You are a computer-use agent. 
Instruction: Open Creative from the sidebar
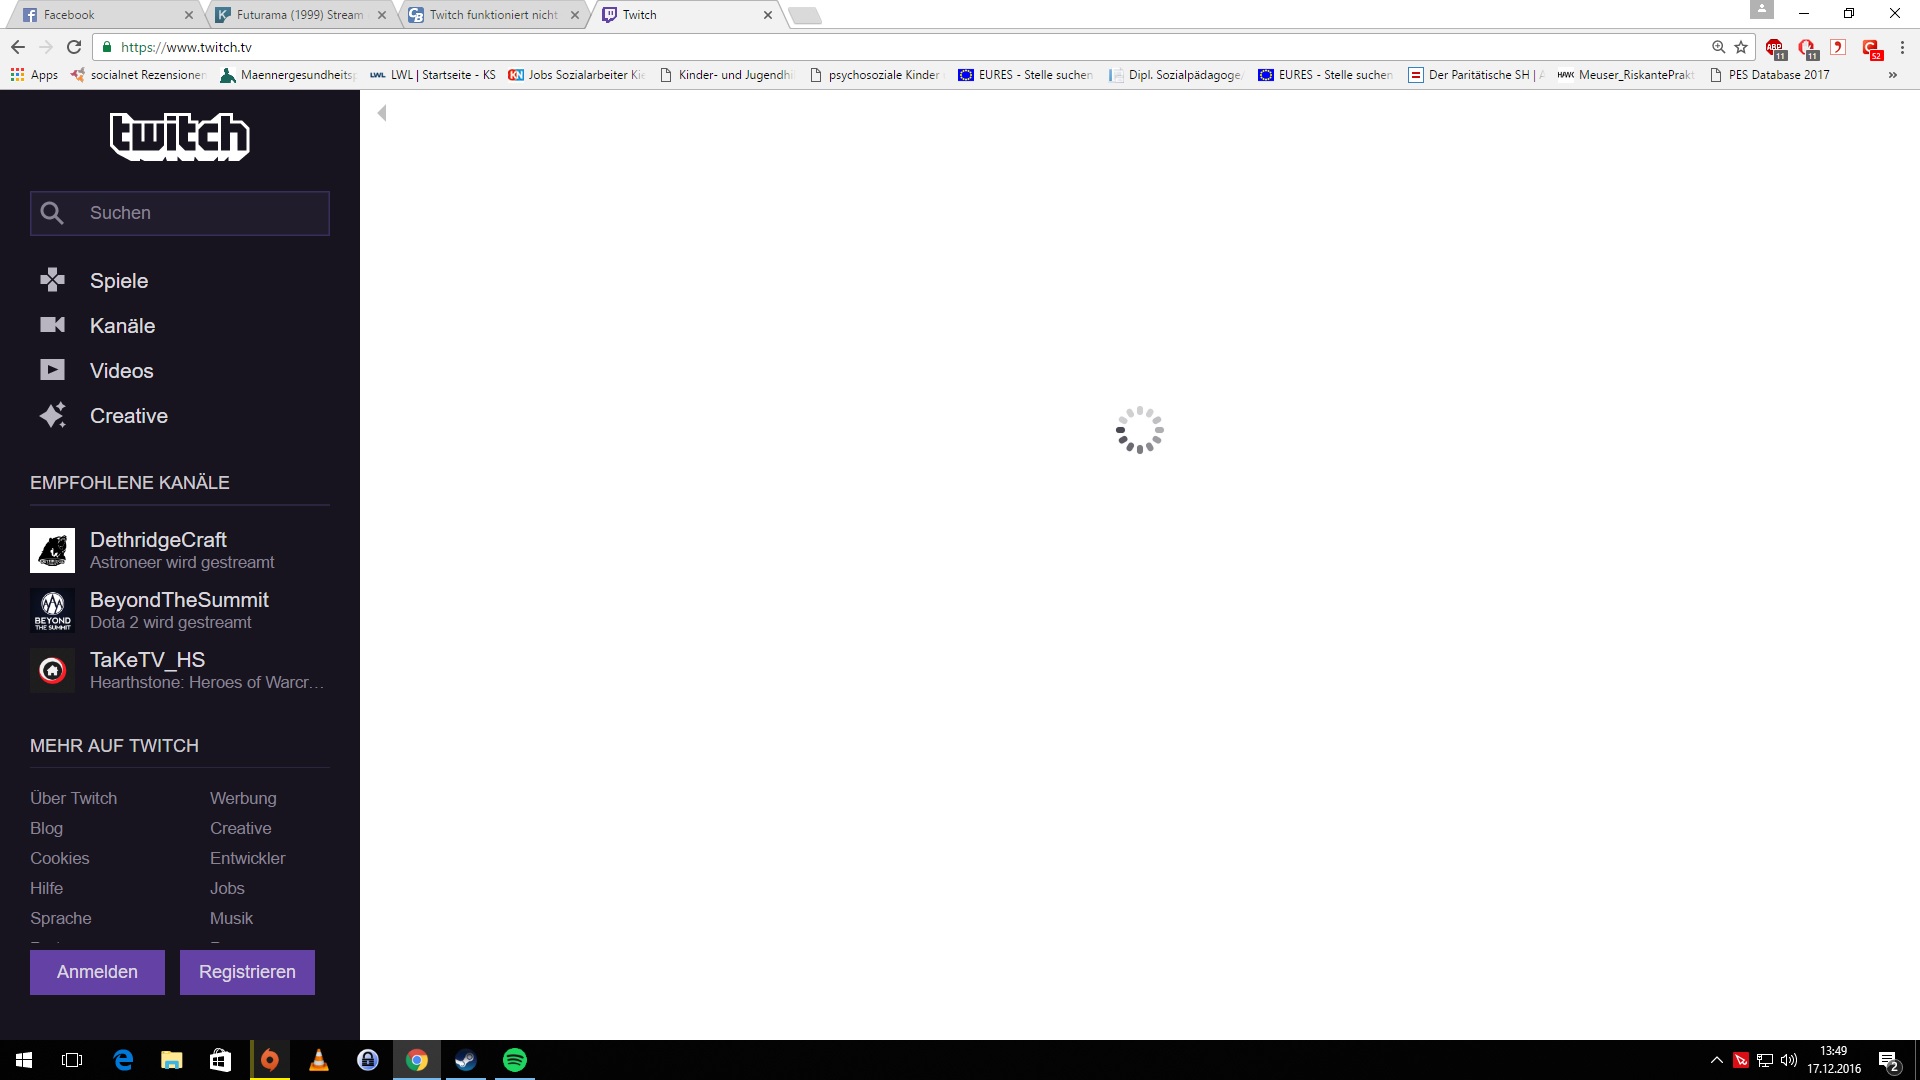pyautogui.click(x=128, y=416)
